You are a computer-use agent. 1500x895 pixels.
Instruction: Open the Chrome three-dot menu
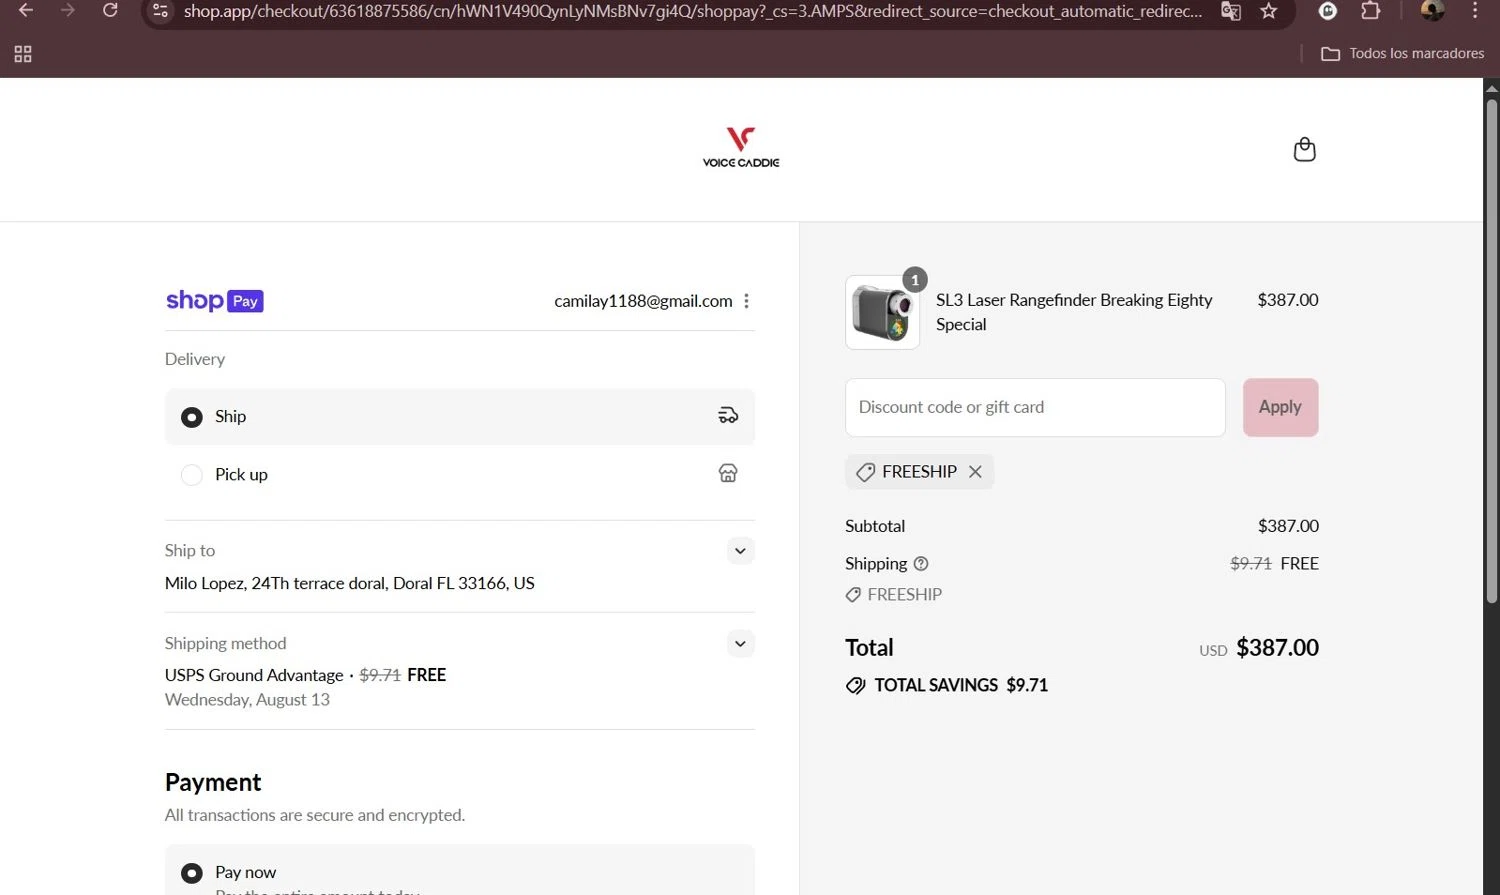pos(1475,11)
